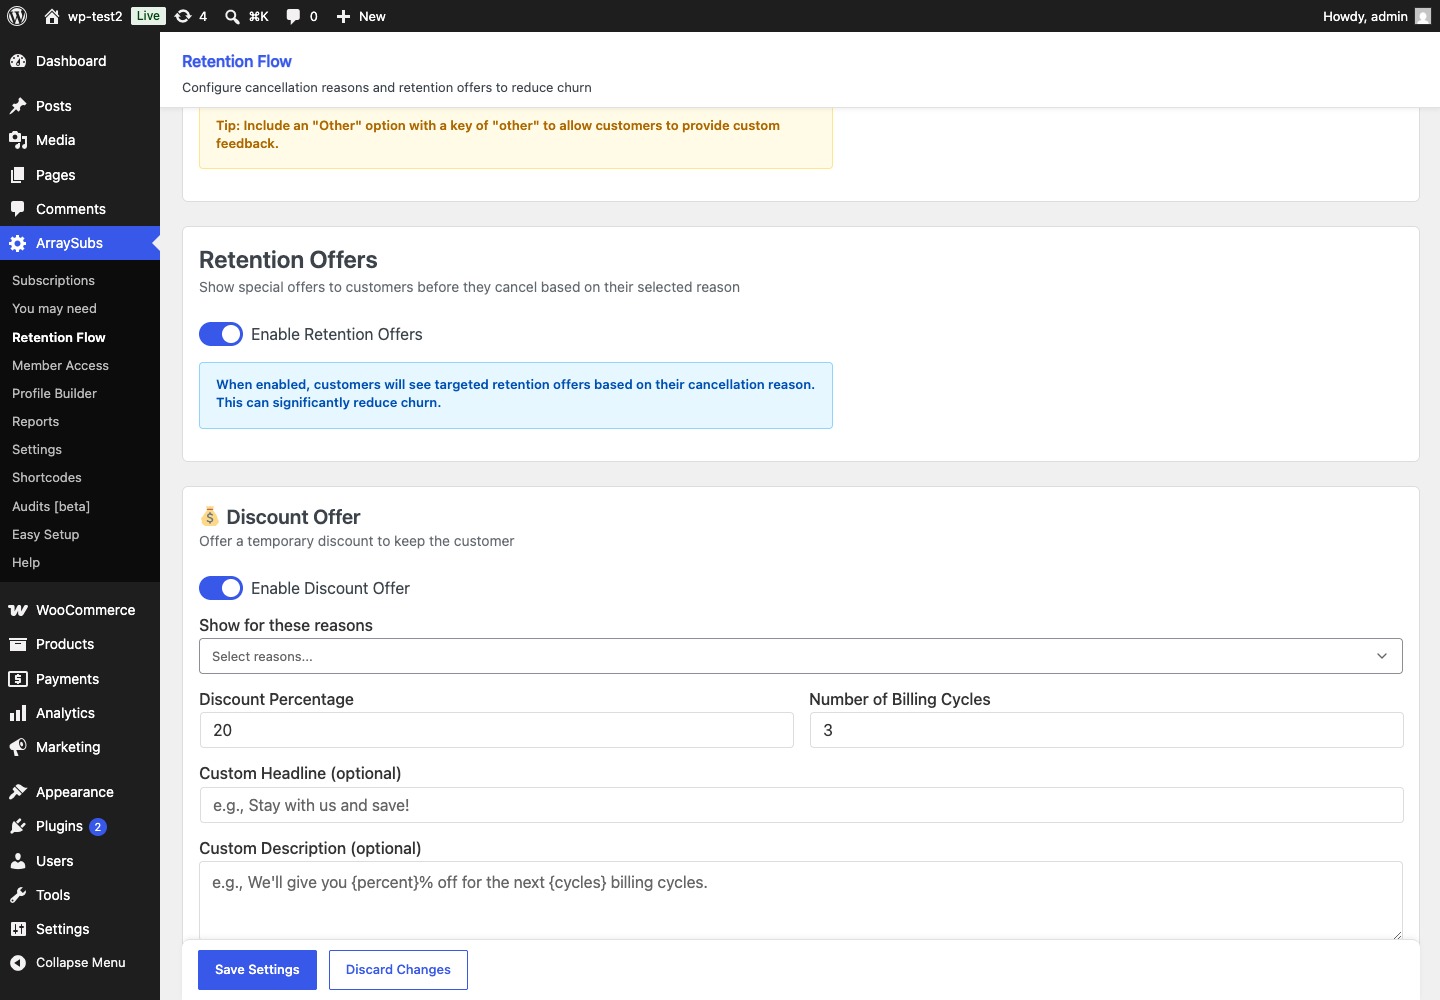
Task: Click the Live status badge
Action: [x=148, y=16]
